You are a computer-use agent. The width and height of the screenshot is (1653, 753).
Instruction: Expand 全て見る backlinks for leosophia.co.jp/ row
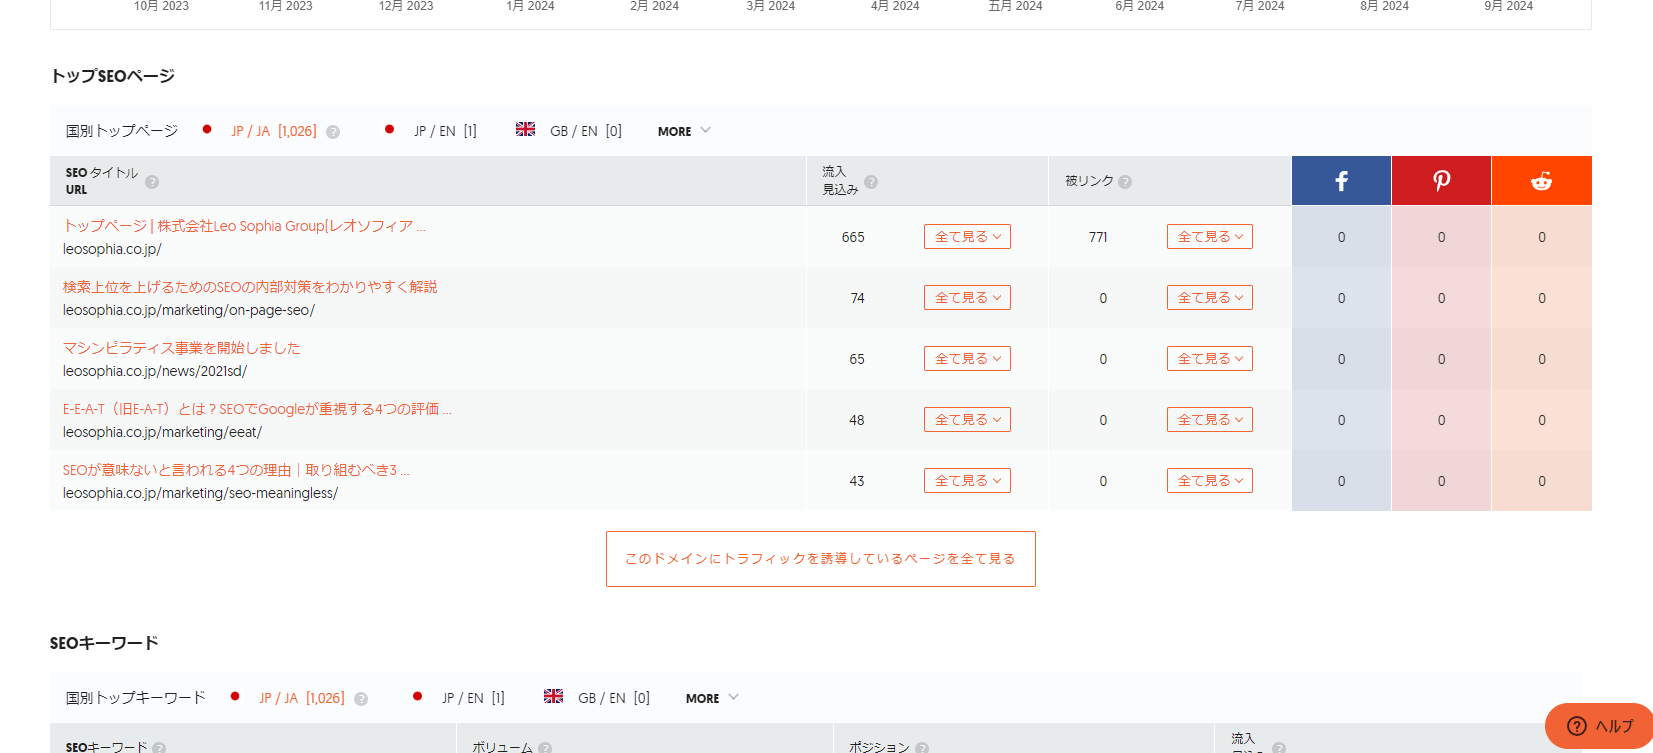point(1210,237)
